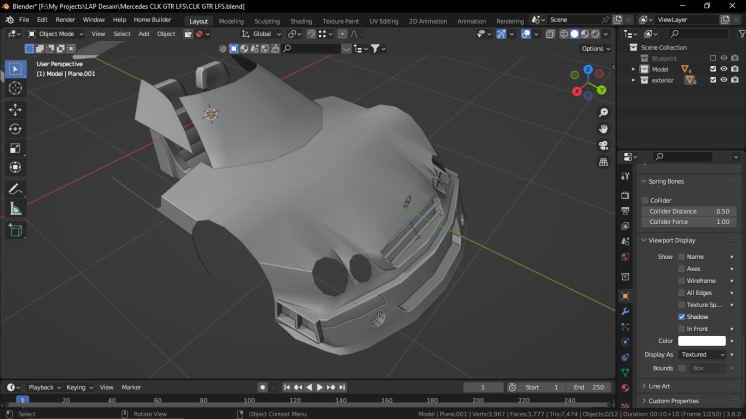Click the white viewport Color swatch
Viewport: 746px width, 419px height.
[702, 341]
